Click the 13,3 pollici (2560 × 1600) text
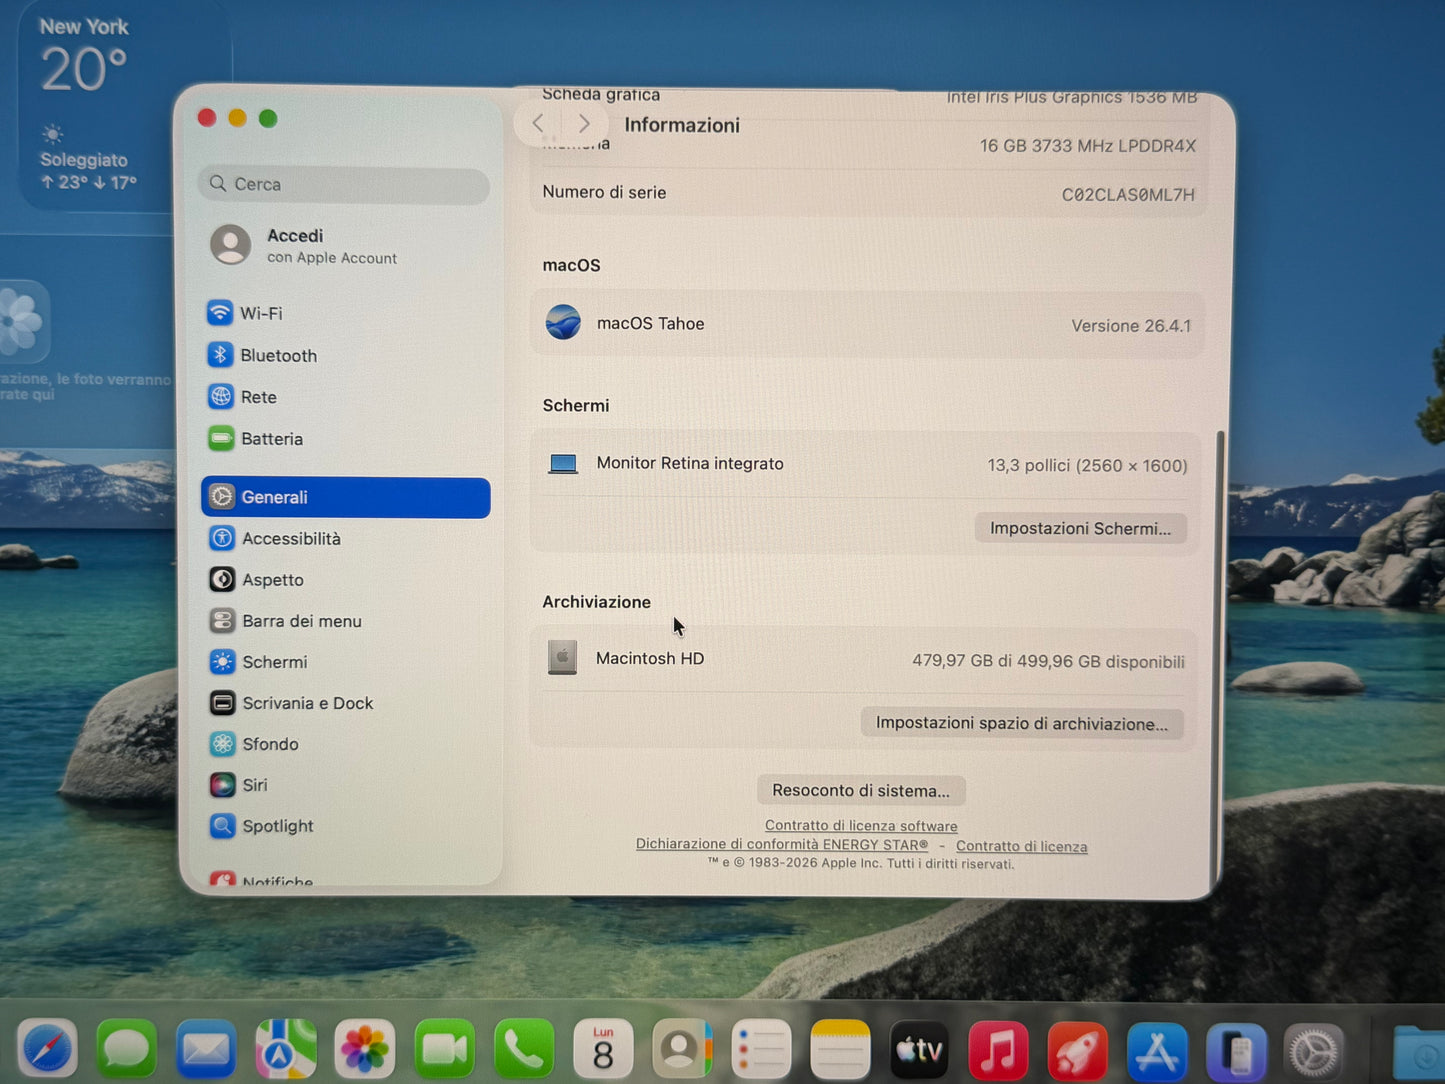The image size is (1445, 1084). pyautogui.click(x=1087, y=465)
